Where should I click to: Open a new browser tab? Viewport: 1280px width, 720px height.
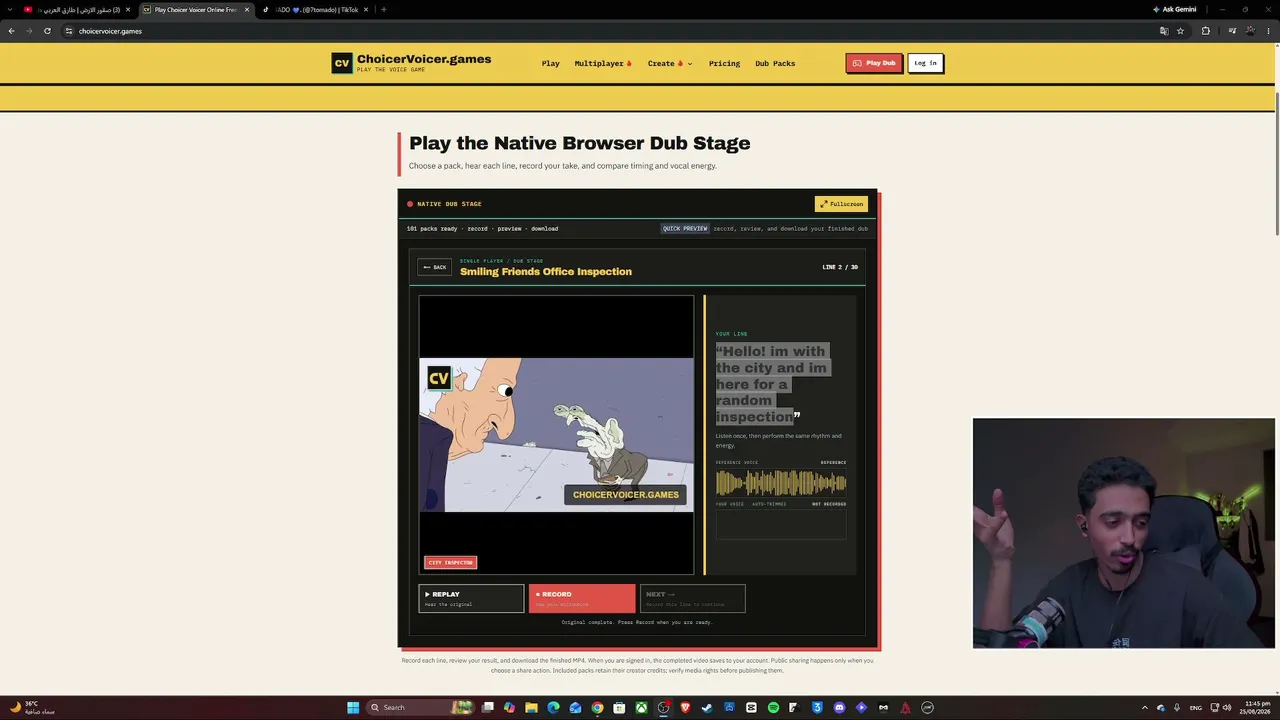coord(384,10)
